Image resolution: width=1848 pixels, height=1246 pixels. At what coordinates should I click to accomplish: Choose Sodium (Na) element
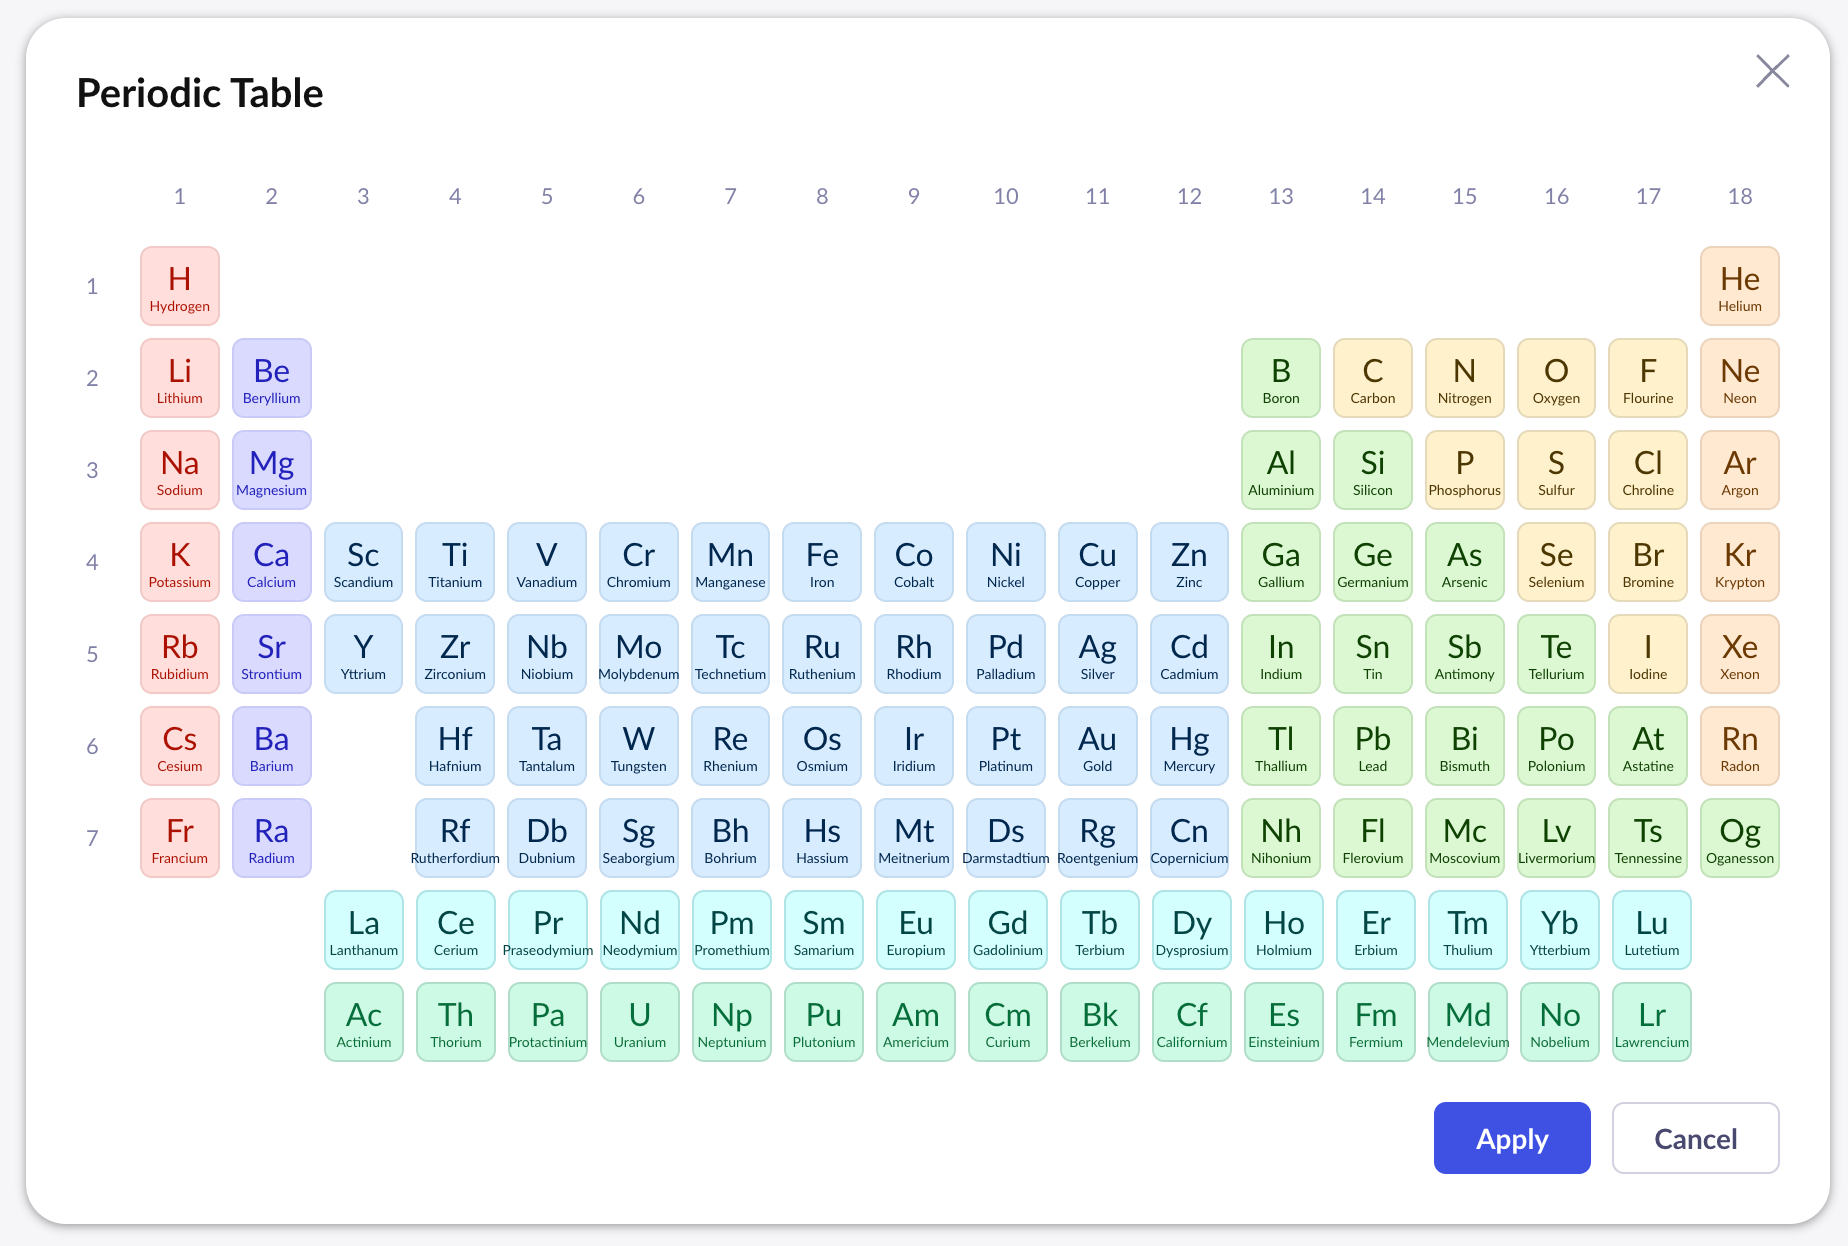[x=180, y=470]
